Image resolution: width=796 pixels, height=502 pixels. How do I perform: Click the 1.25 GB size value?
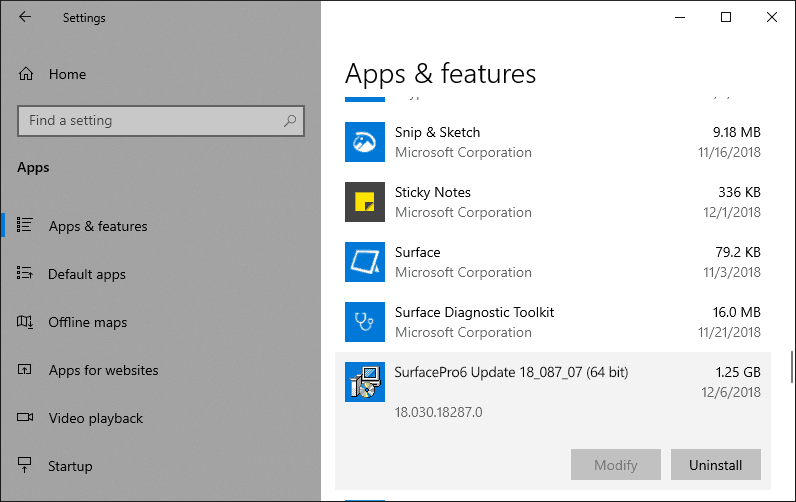tap(738, 372)
